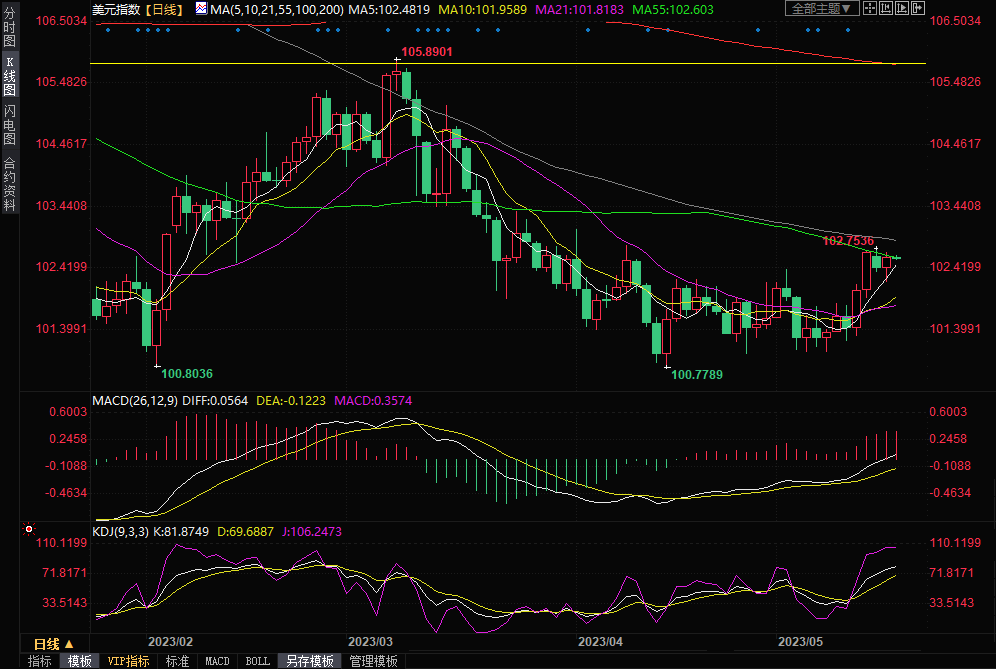Click the MA indicator icon beside MA(5,10,21,55,100,200)

coord(201,9)
